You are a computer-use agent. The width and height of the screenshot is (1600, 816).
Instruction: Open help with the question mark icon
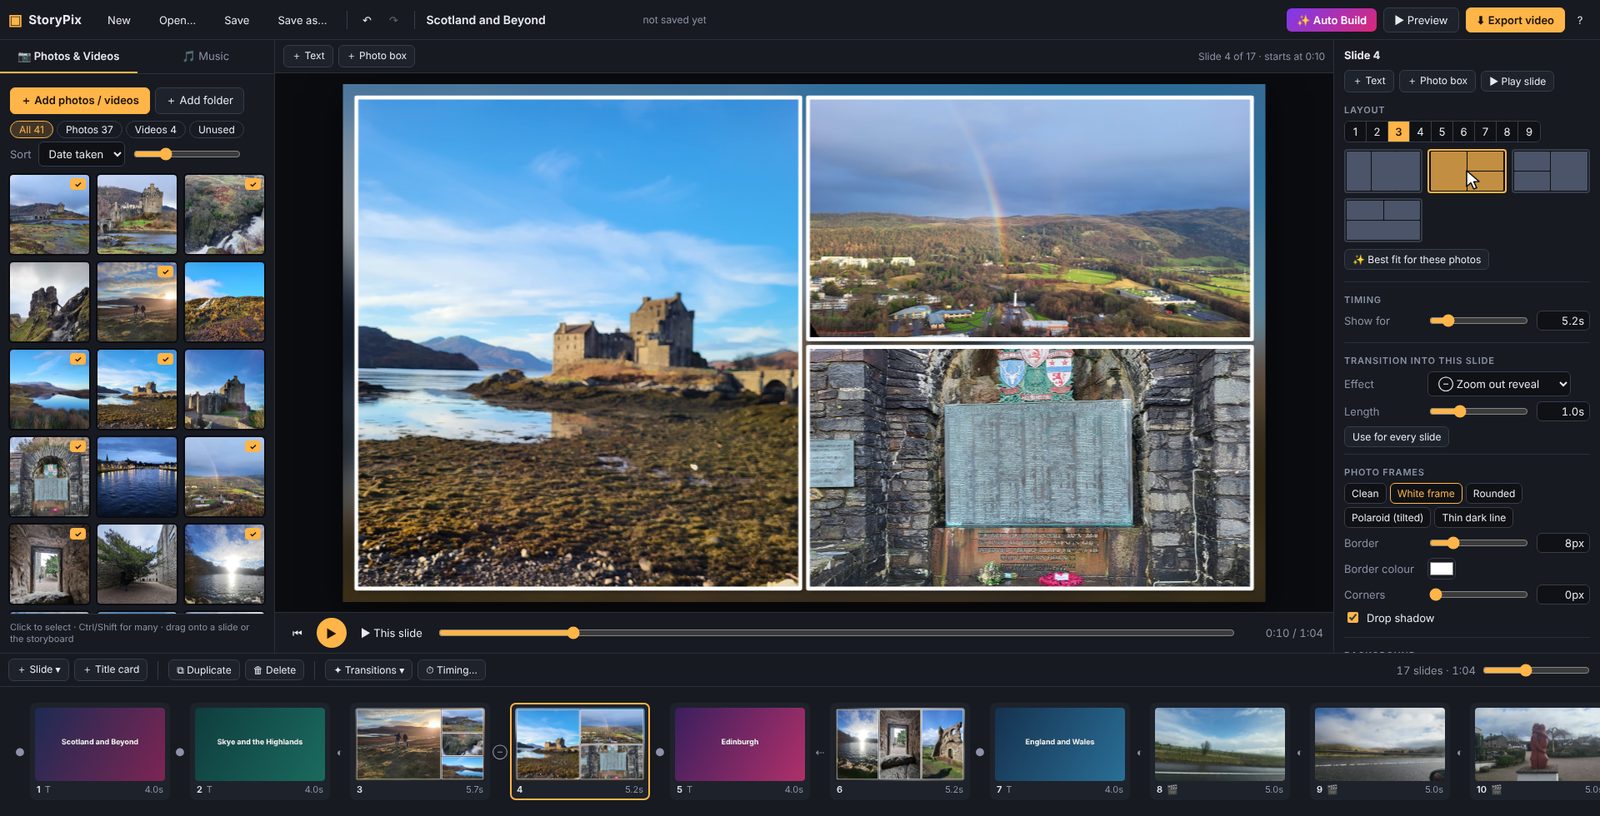point(1580,20)
